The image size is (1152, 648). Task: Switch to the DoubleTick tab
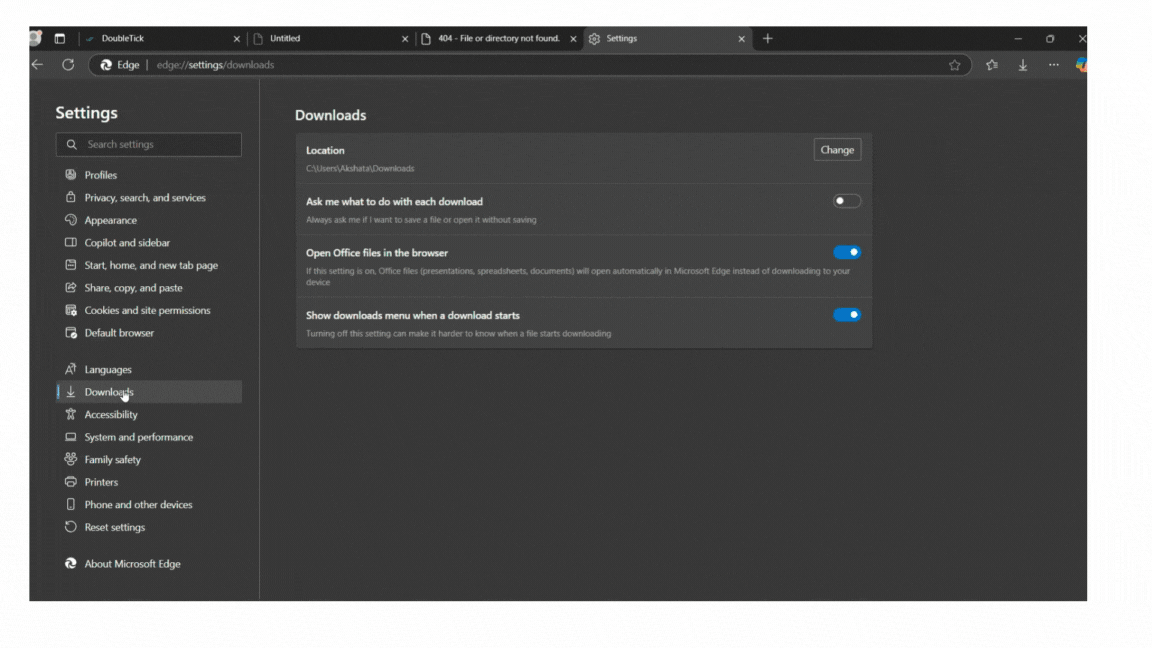(150, 39)
